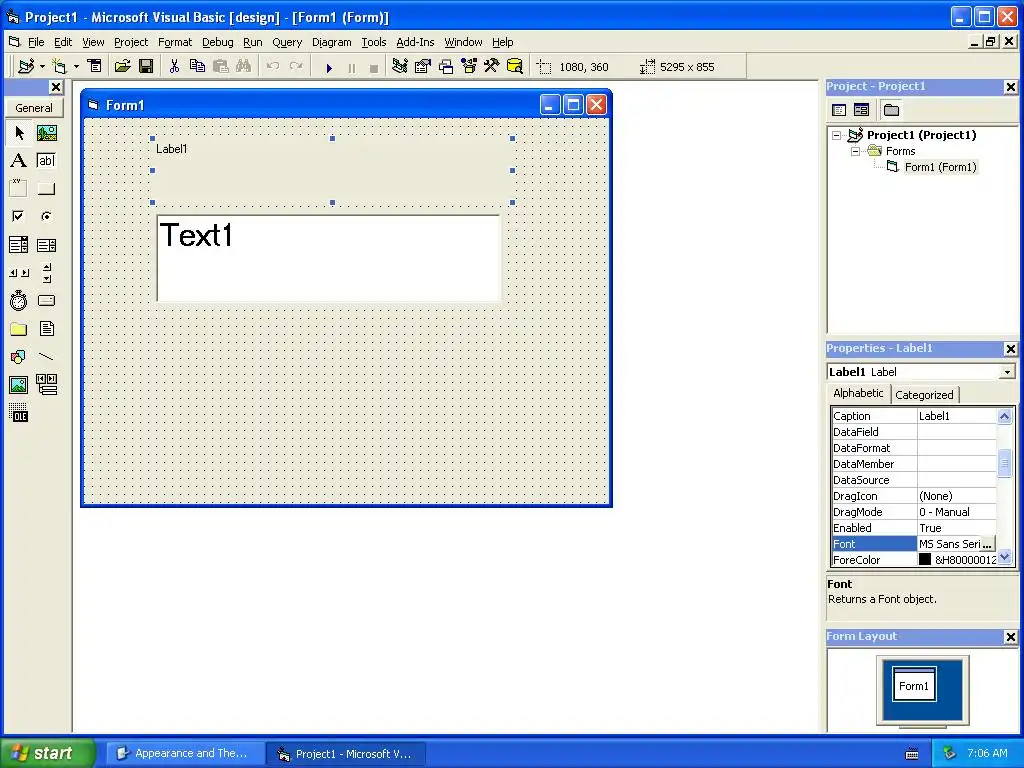
Task: Select the OptionButton control tool
Action: click(x=46, y=216)
